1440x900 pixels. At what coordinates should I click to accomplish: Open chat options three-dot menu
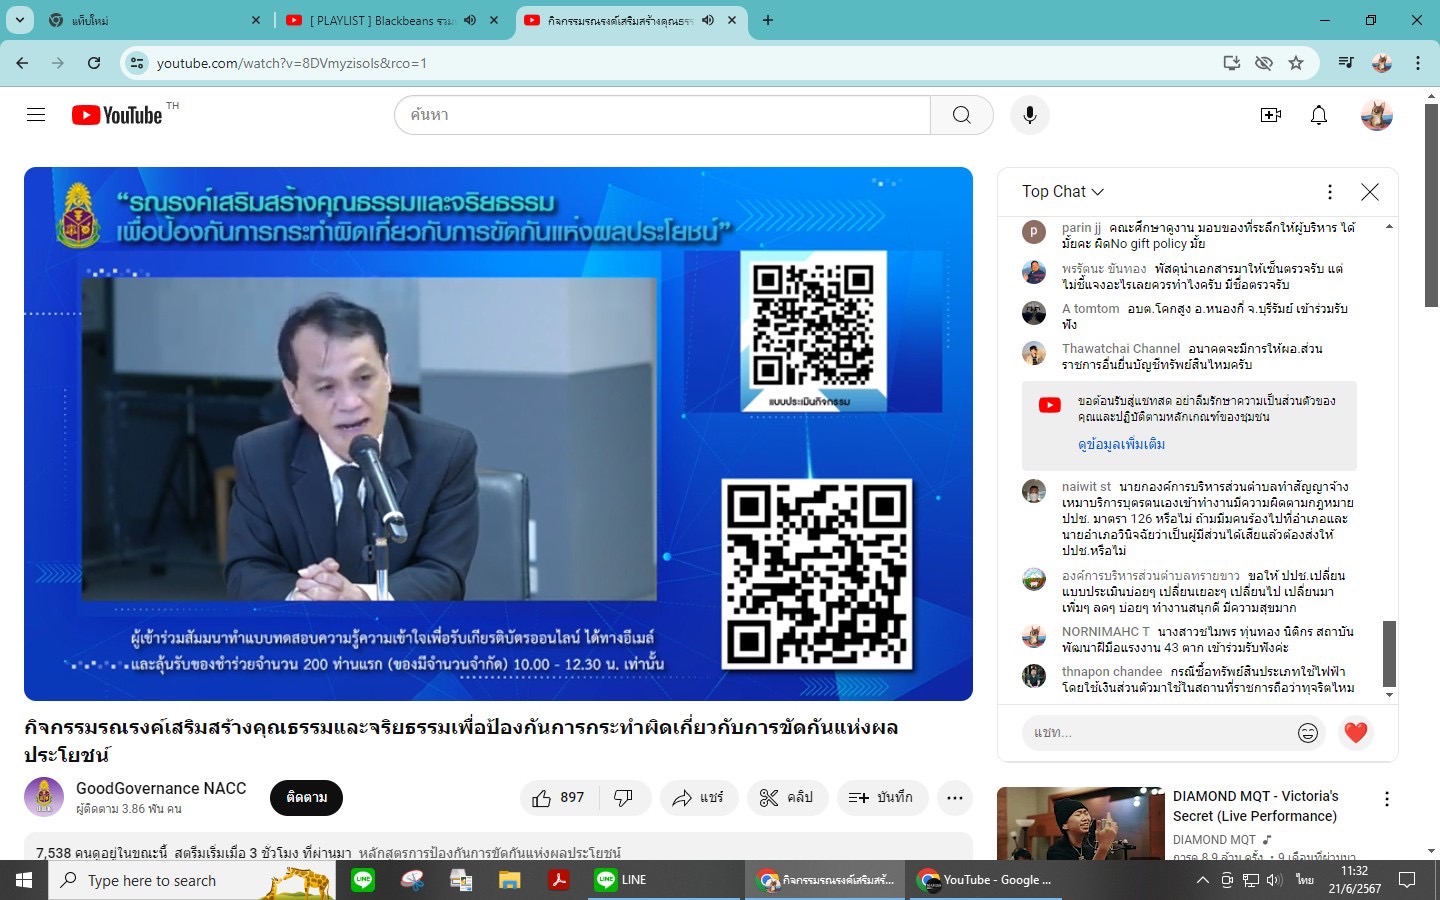(x=1330, y=192)
